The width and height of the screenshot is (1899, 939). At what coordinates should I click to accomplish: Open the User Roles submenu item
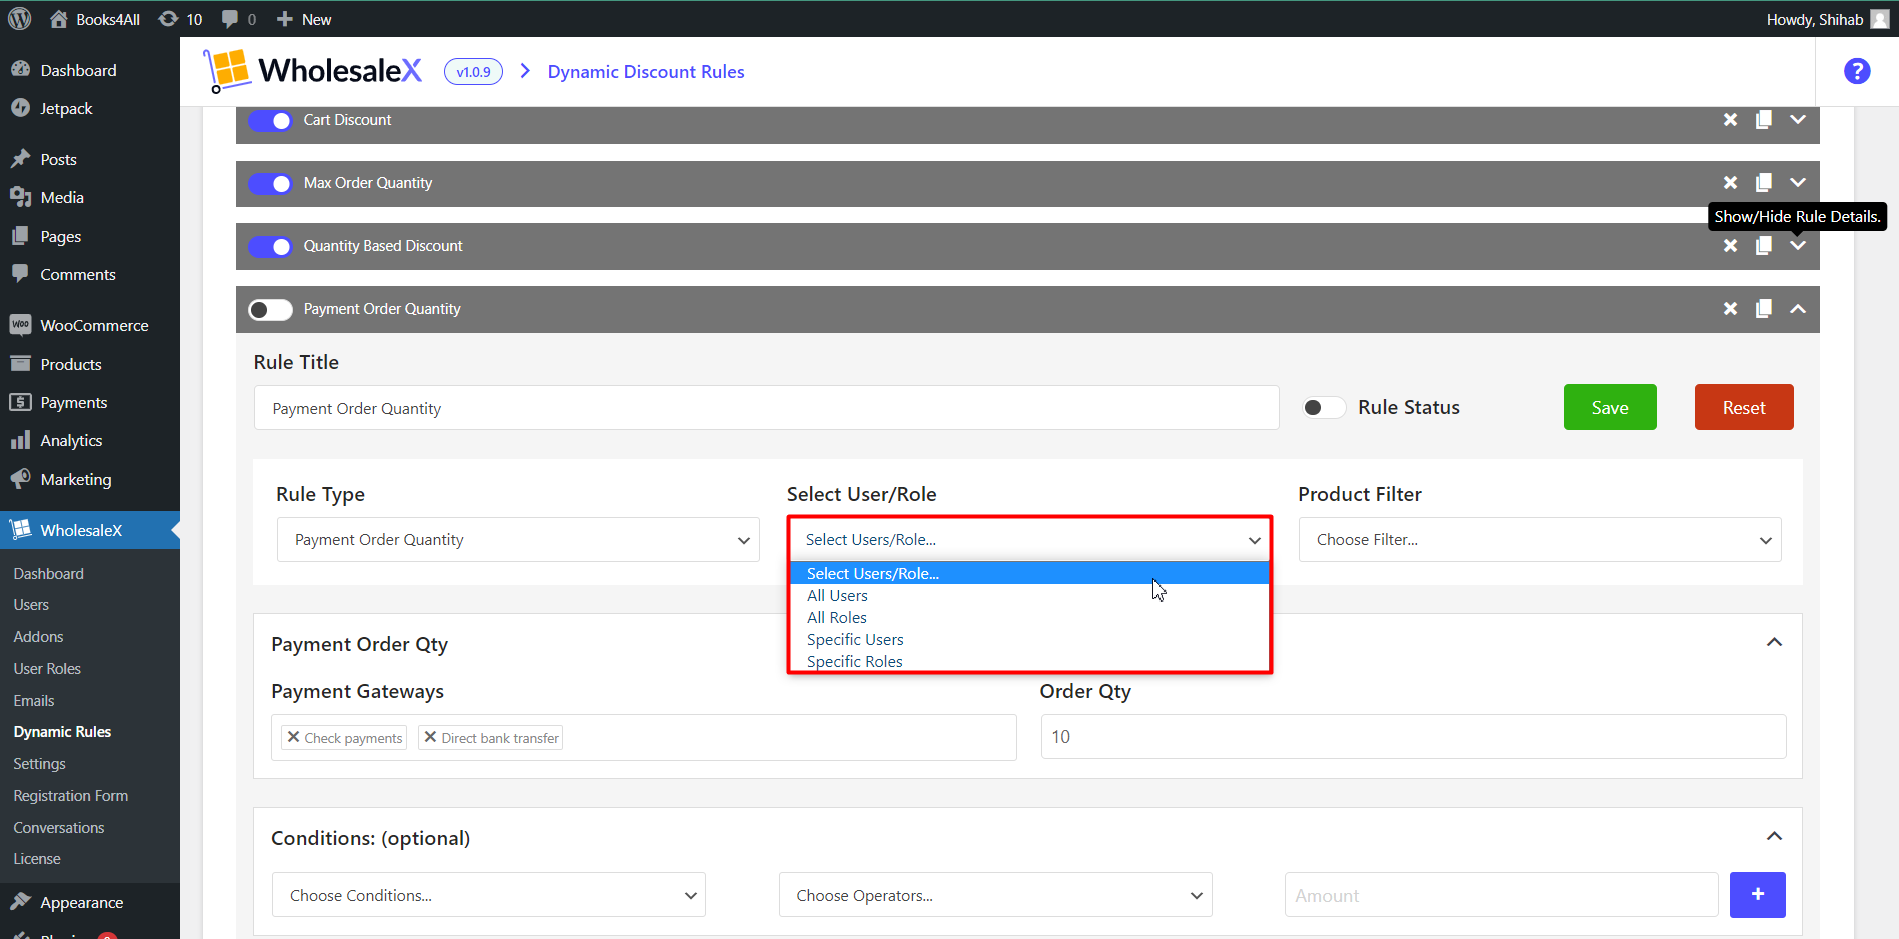click(47, 668)
